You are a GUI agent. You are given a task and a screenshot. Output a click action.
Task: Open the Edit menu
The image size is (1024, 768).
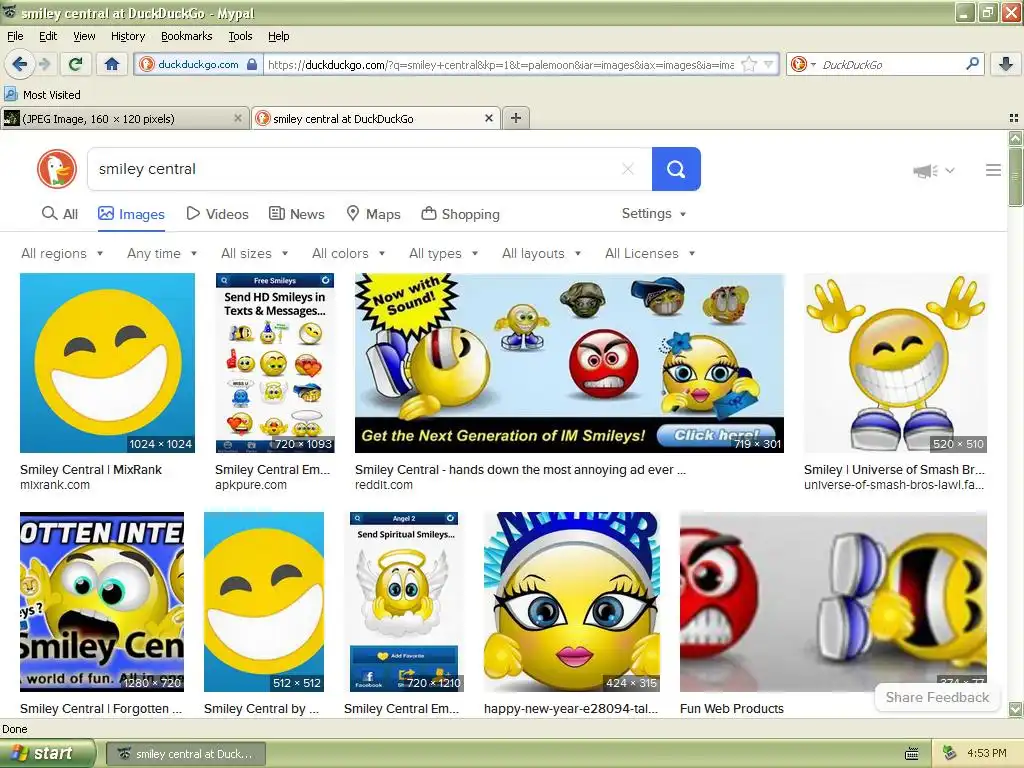(x=48, y=36)
